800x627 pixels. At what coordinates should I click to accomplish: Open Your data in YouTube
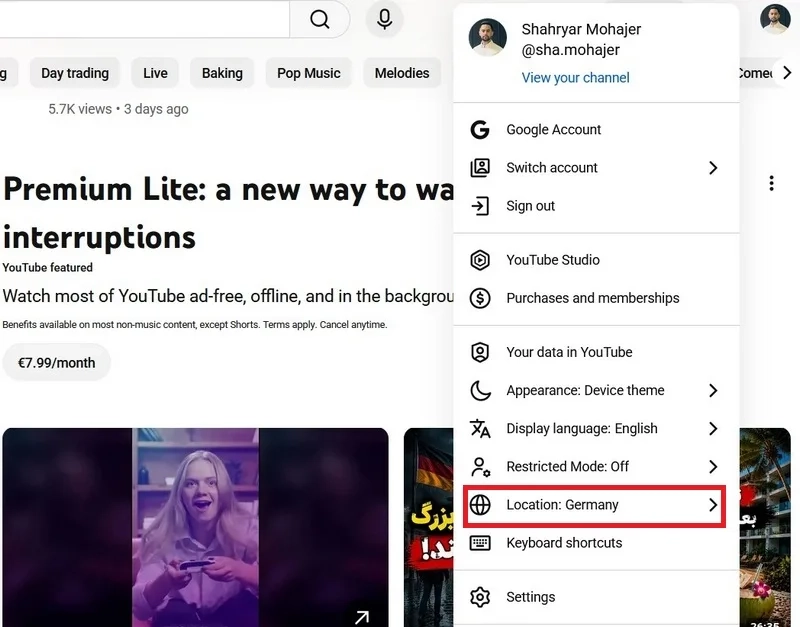coord(596,352)
